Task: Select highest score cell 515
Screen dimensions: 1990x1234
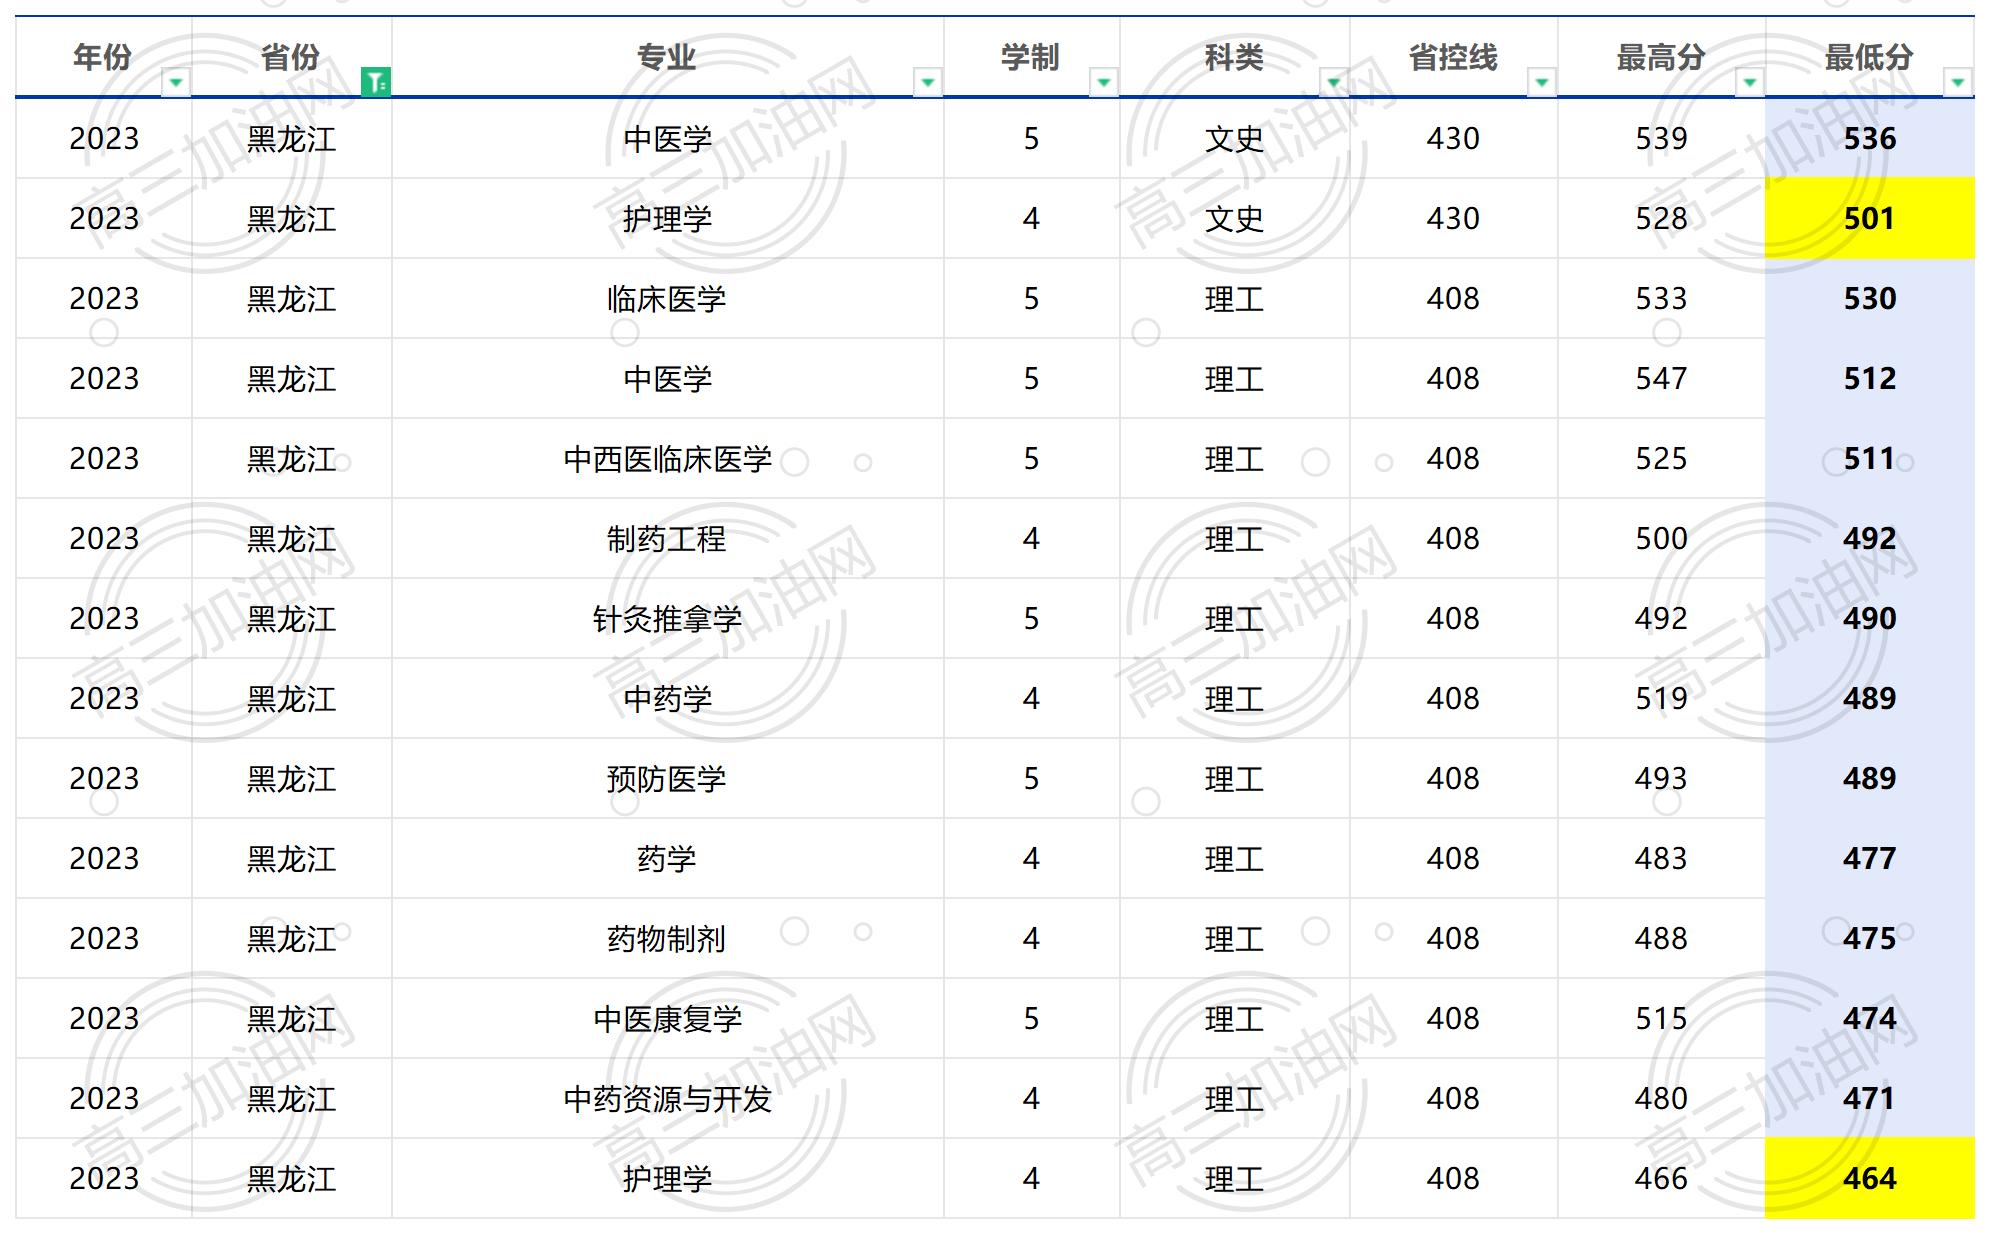Action: coord(1662,1018)
